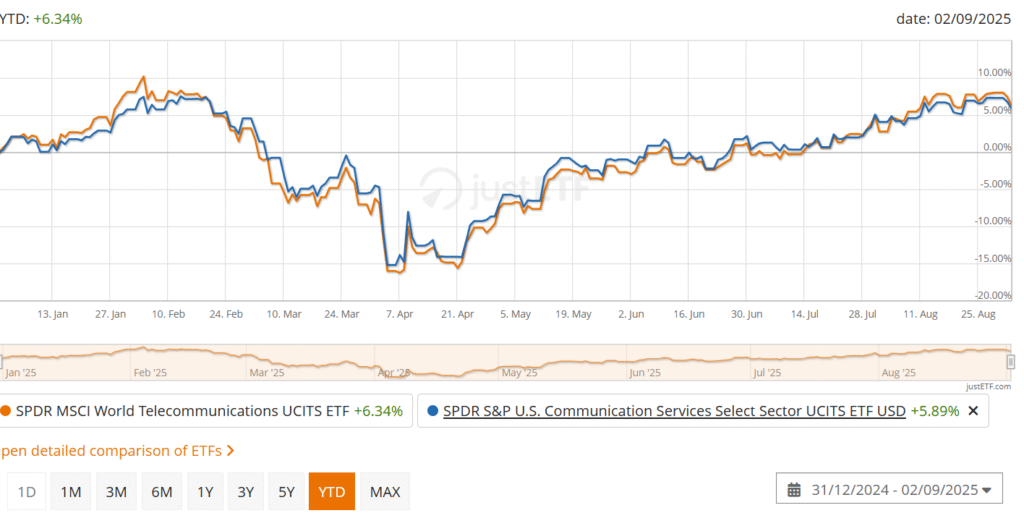Click the -15.00% y-axis label
The image size is (1024, 513).
point(994,258)
